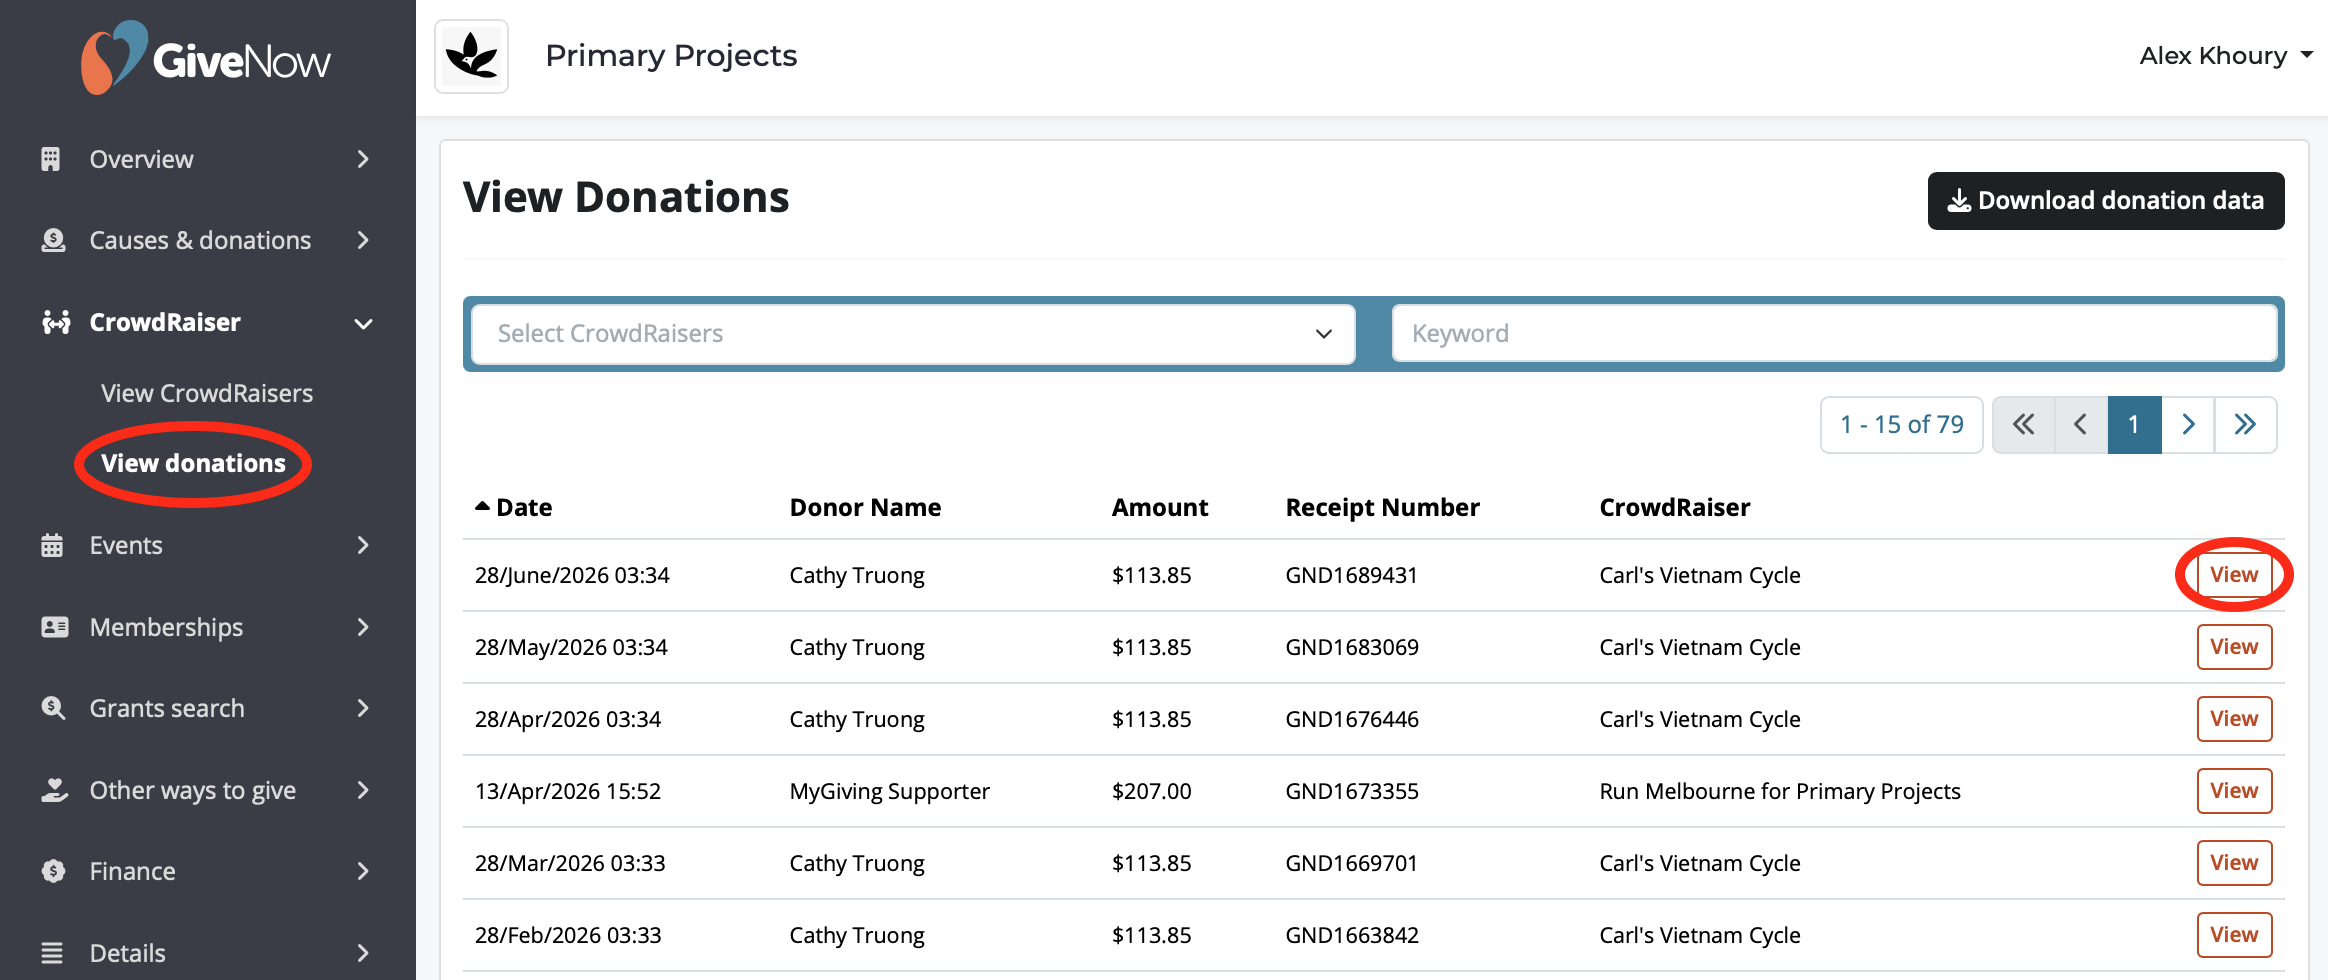Click the Other ways to give hand icon
The image size is (2328, 980).
coord(54,790)
